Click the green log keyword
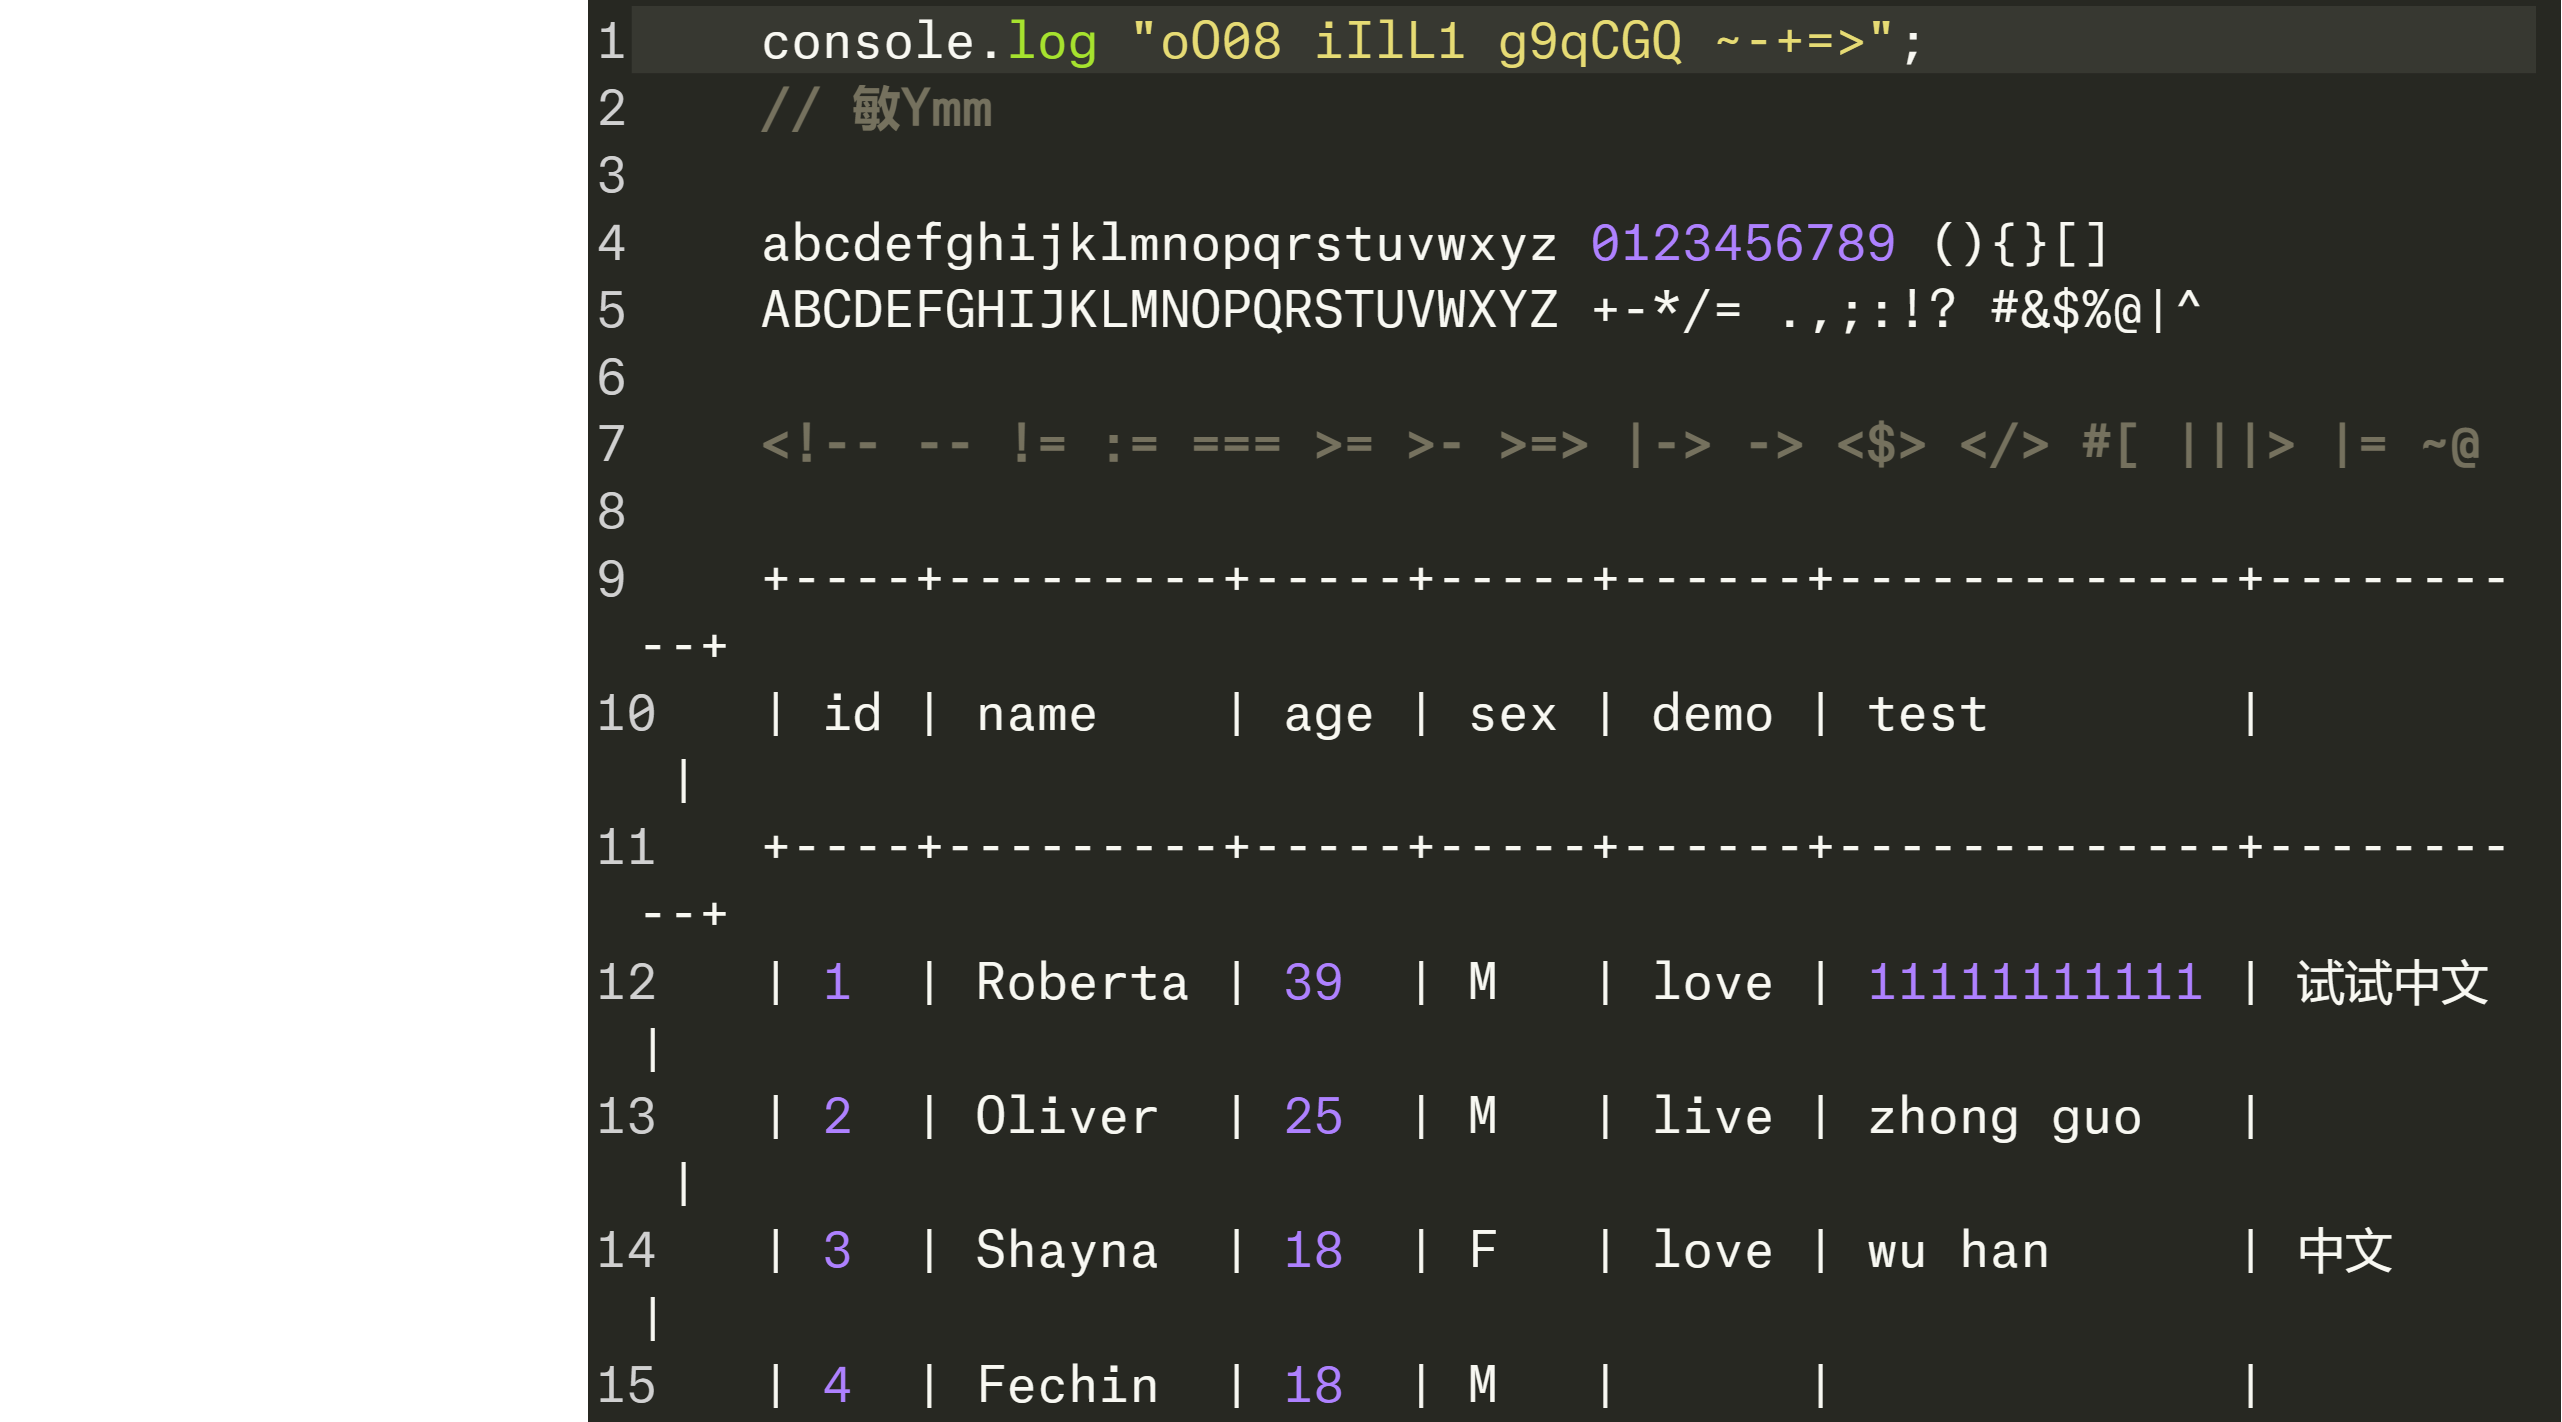 pos(1052,45)
